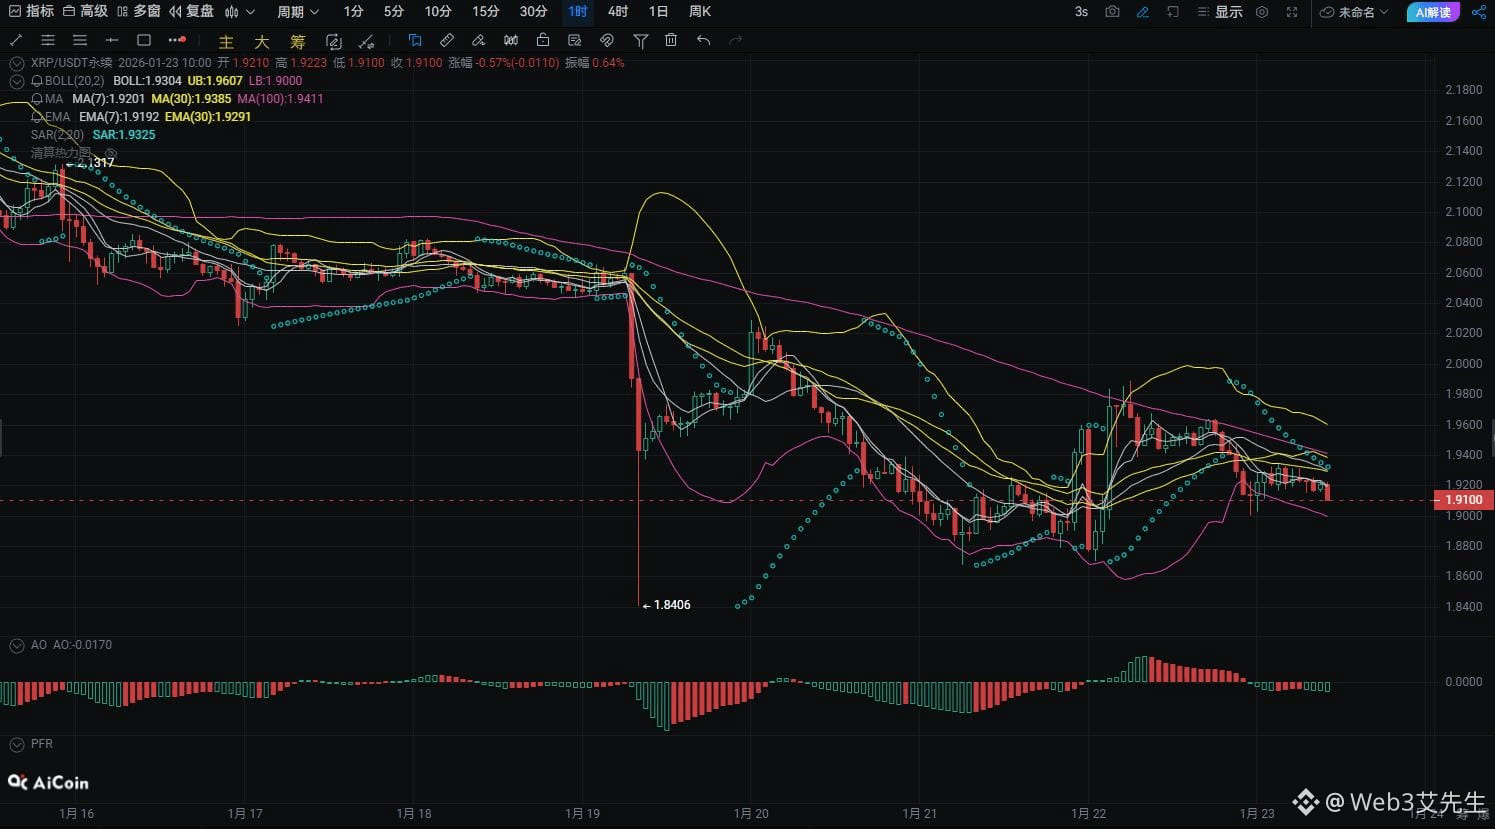Viewport: 1495px width, 829px height.
Task: Open the 未命名 layout dropdown
Action: click(x=1355, y=12)
